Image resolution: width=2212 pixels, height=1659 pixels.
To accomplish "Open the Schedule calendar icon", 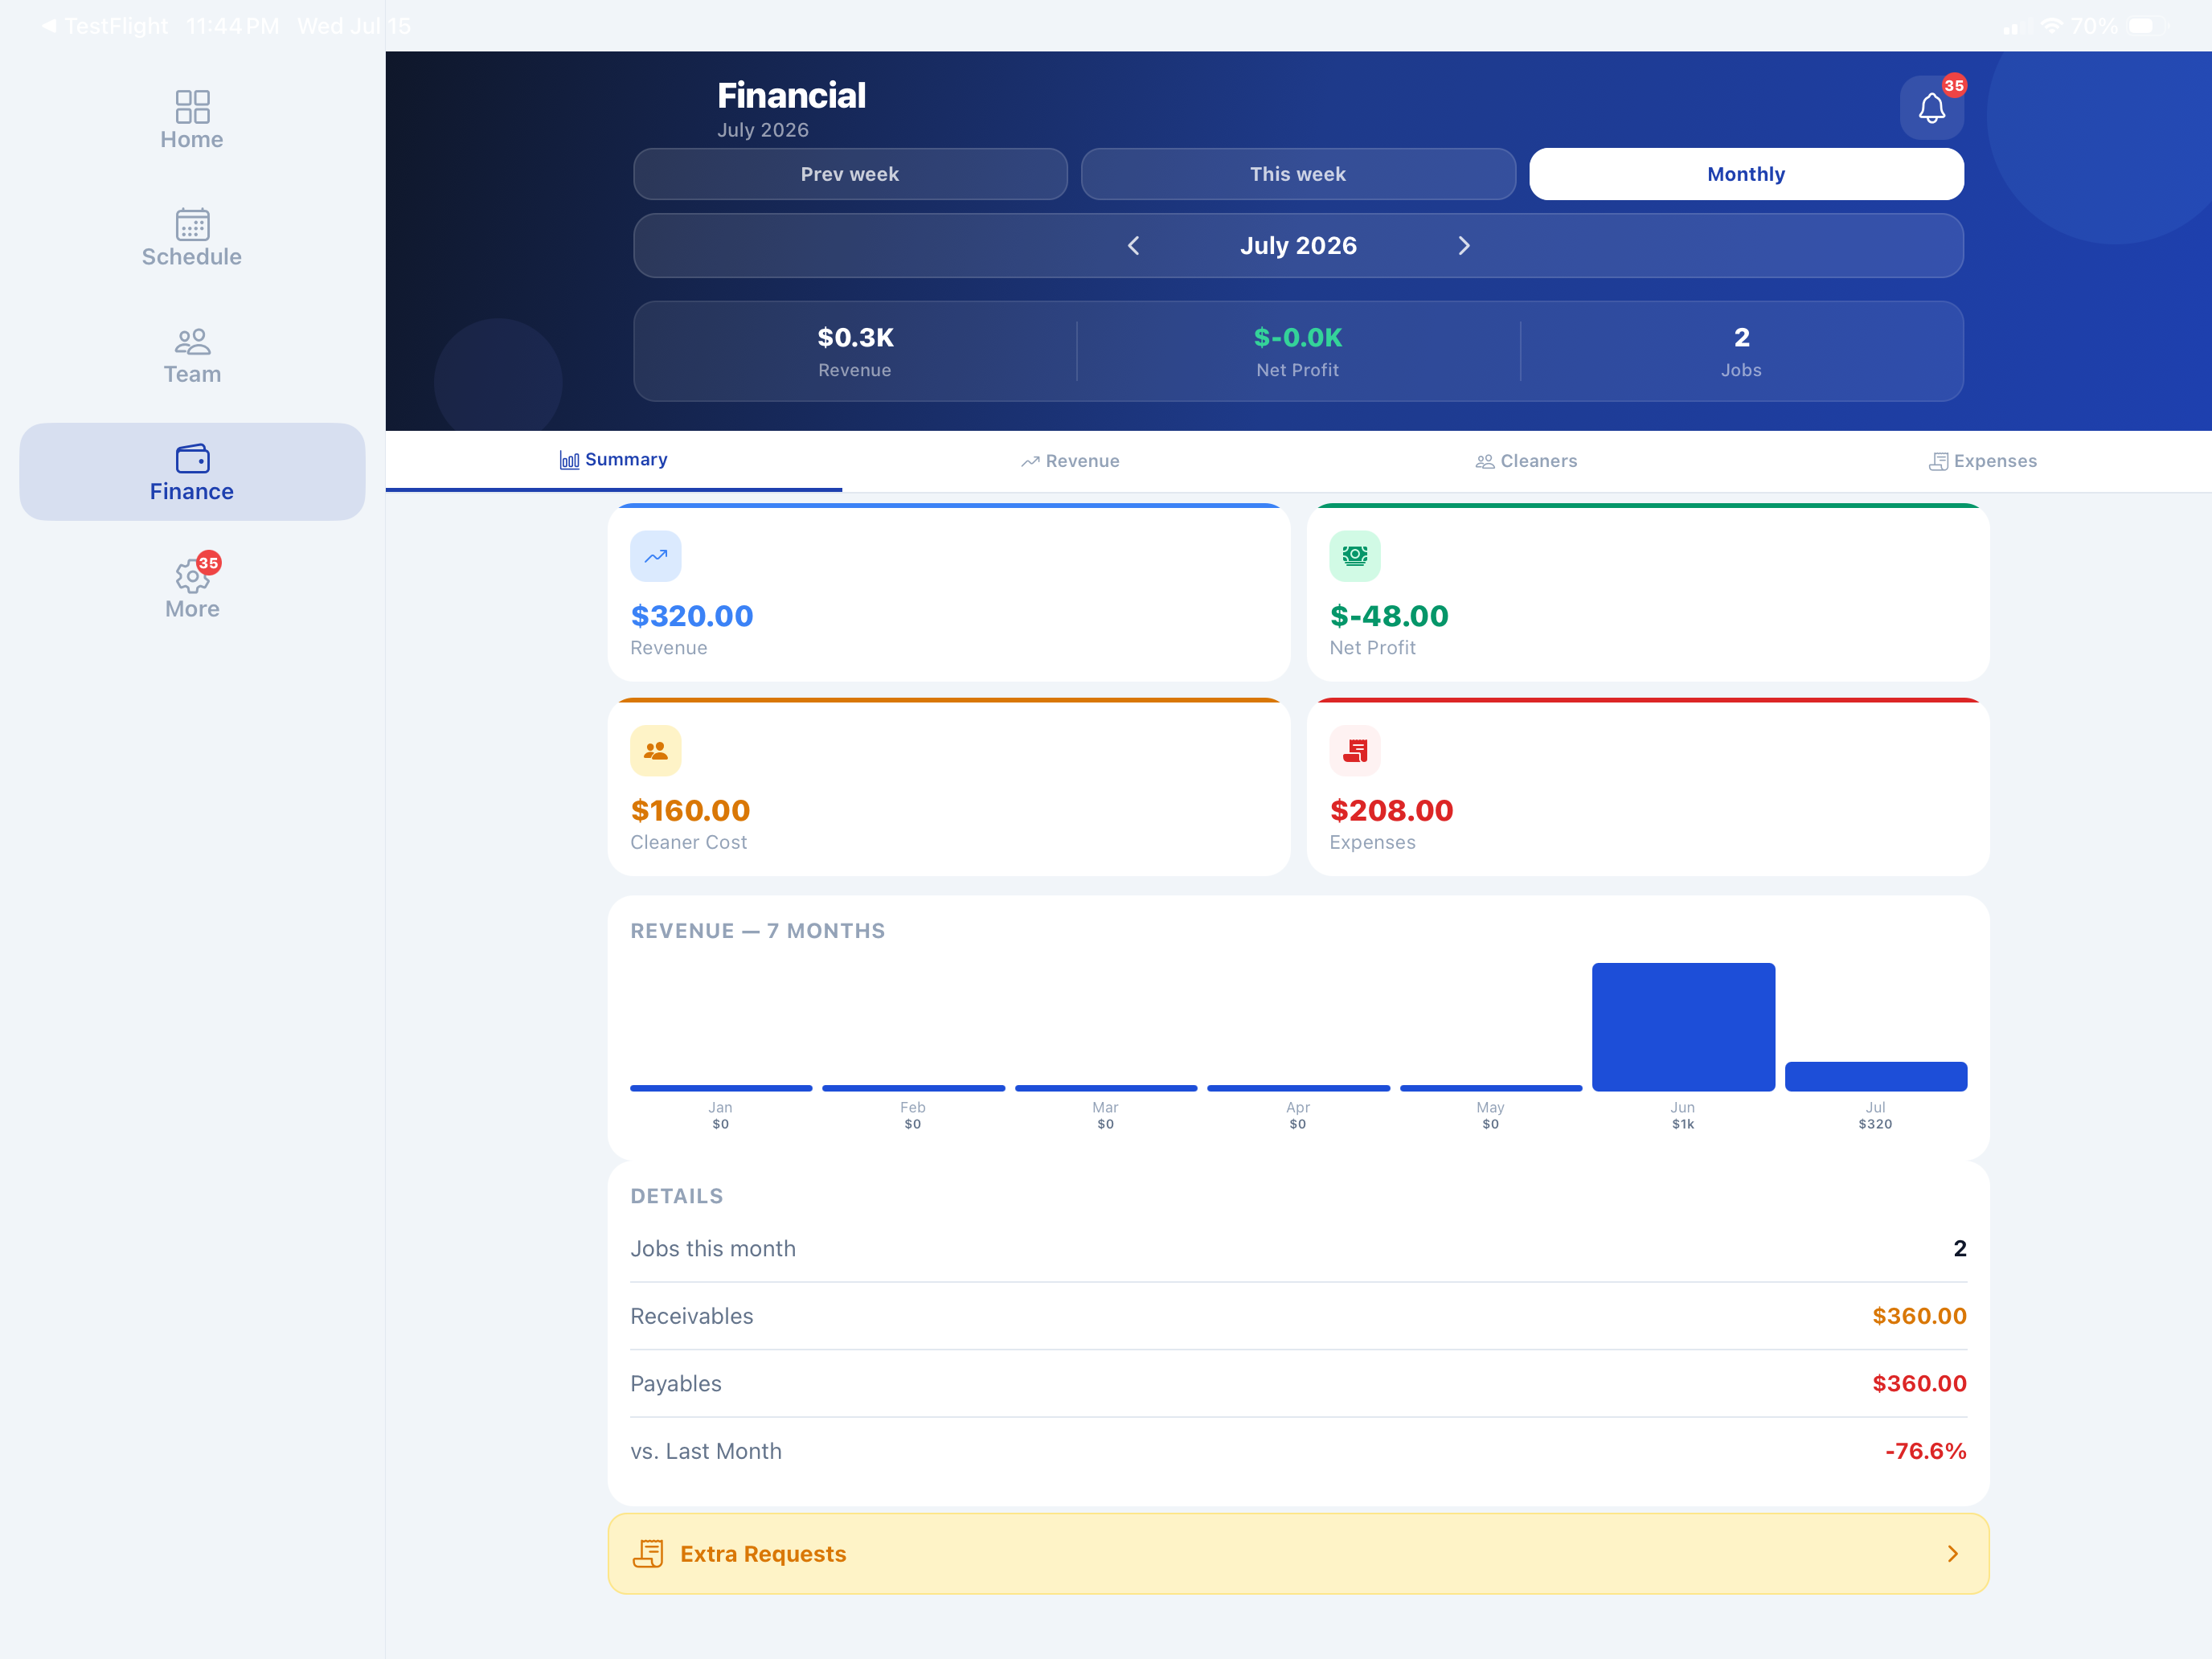I will click(192, 224).
